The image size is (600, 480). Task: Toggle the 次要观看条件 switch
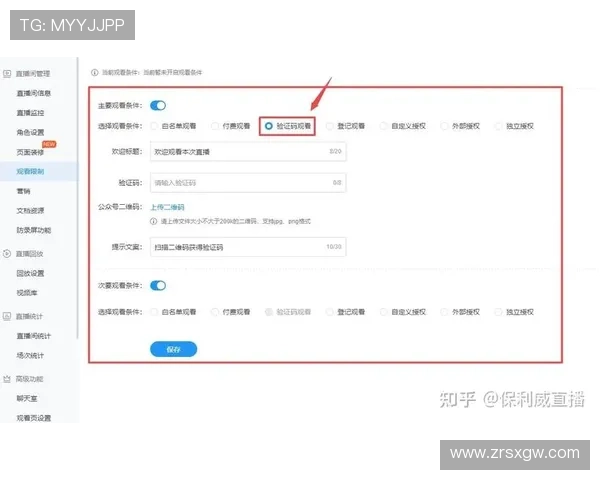[x=158, y=286]
